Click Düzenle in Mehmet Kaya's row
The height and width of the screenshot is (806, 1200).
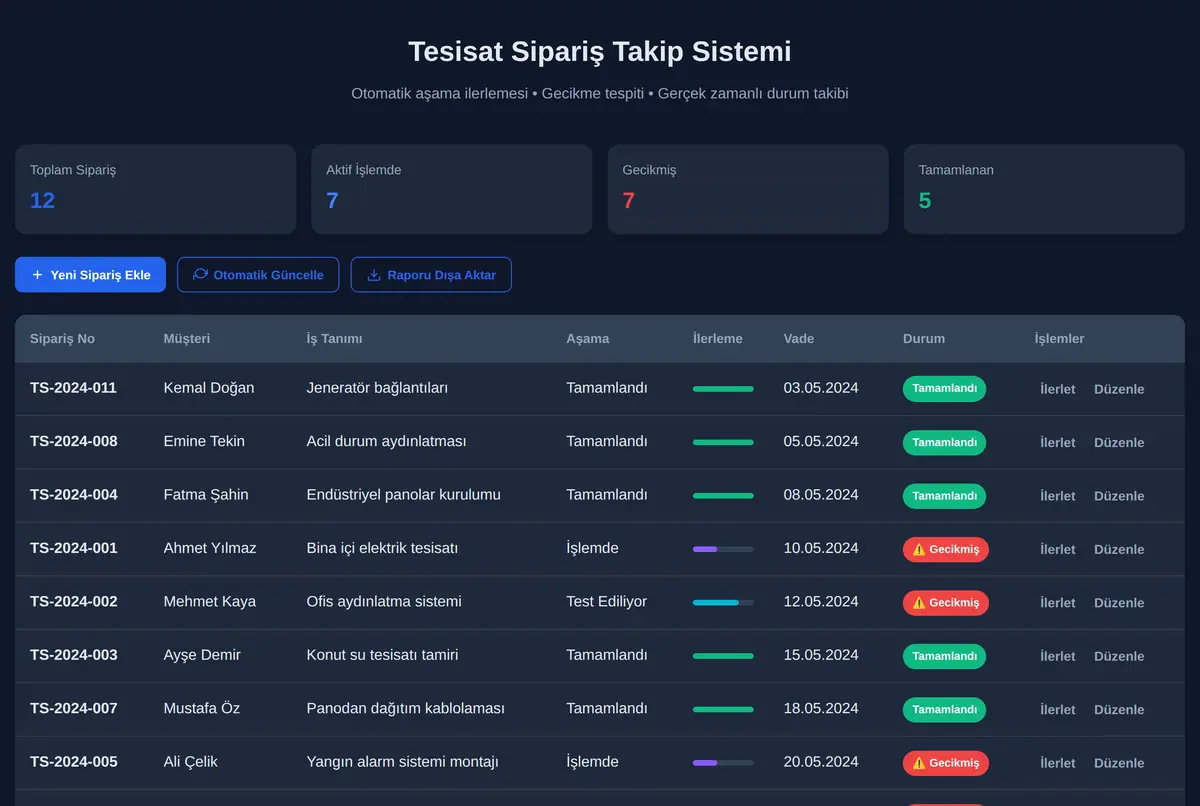point(1119,603)
